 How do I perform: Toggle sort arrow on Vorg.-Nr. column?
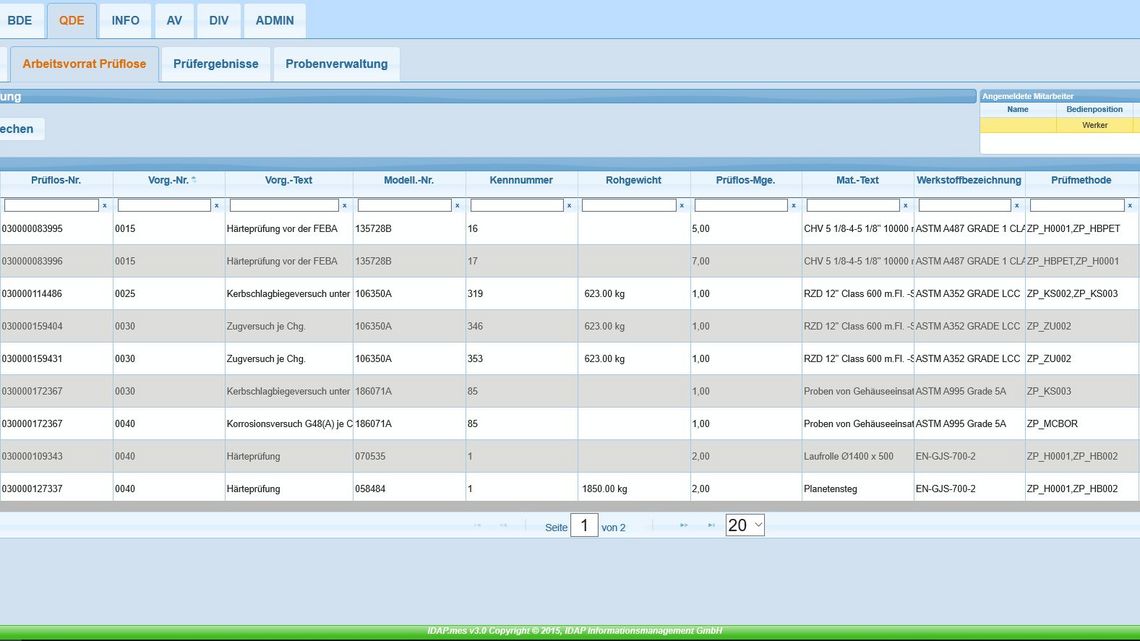[x=194, y=180]
